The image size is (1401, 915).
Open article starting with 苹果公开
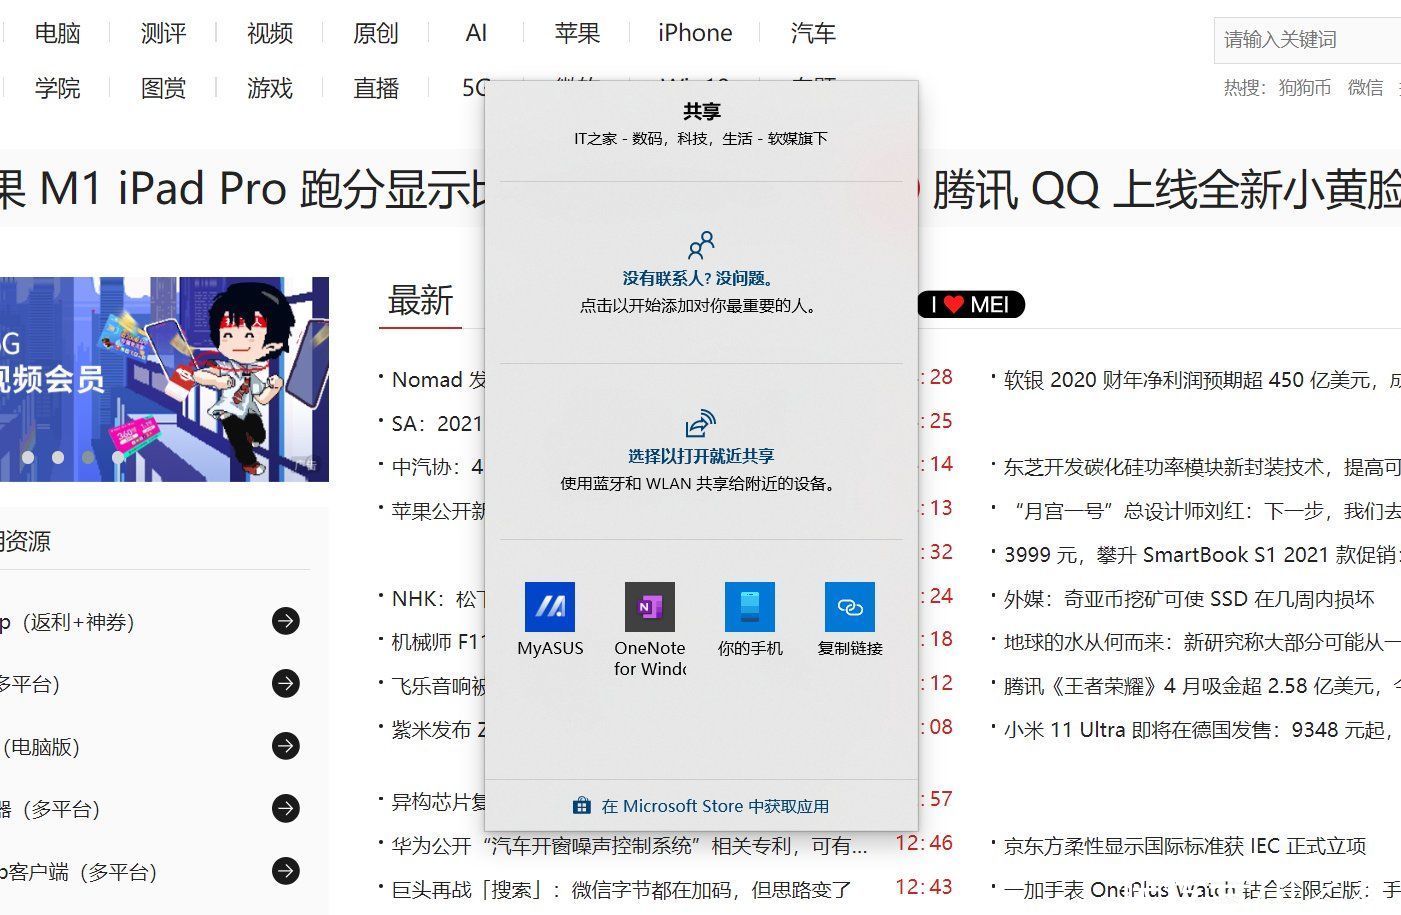point(438,511)
